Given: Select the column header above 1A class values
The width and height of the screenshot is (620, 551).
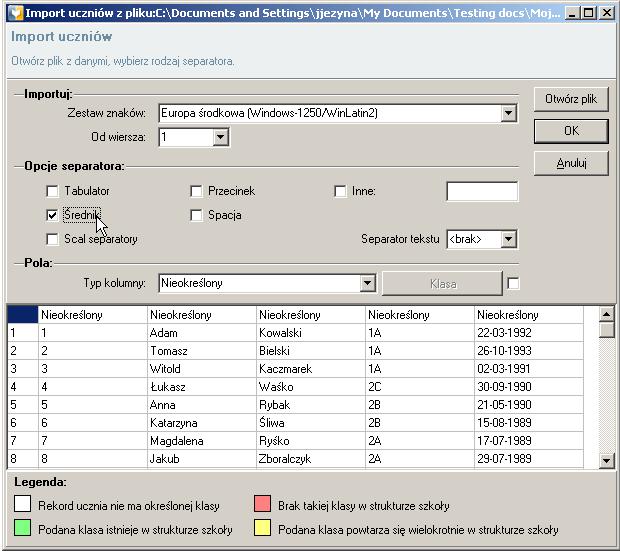Looking at the screenshot, I should pos(420,315).
